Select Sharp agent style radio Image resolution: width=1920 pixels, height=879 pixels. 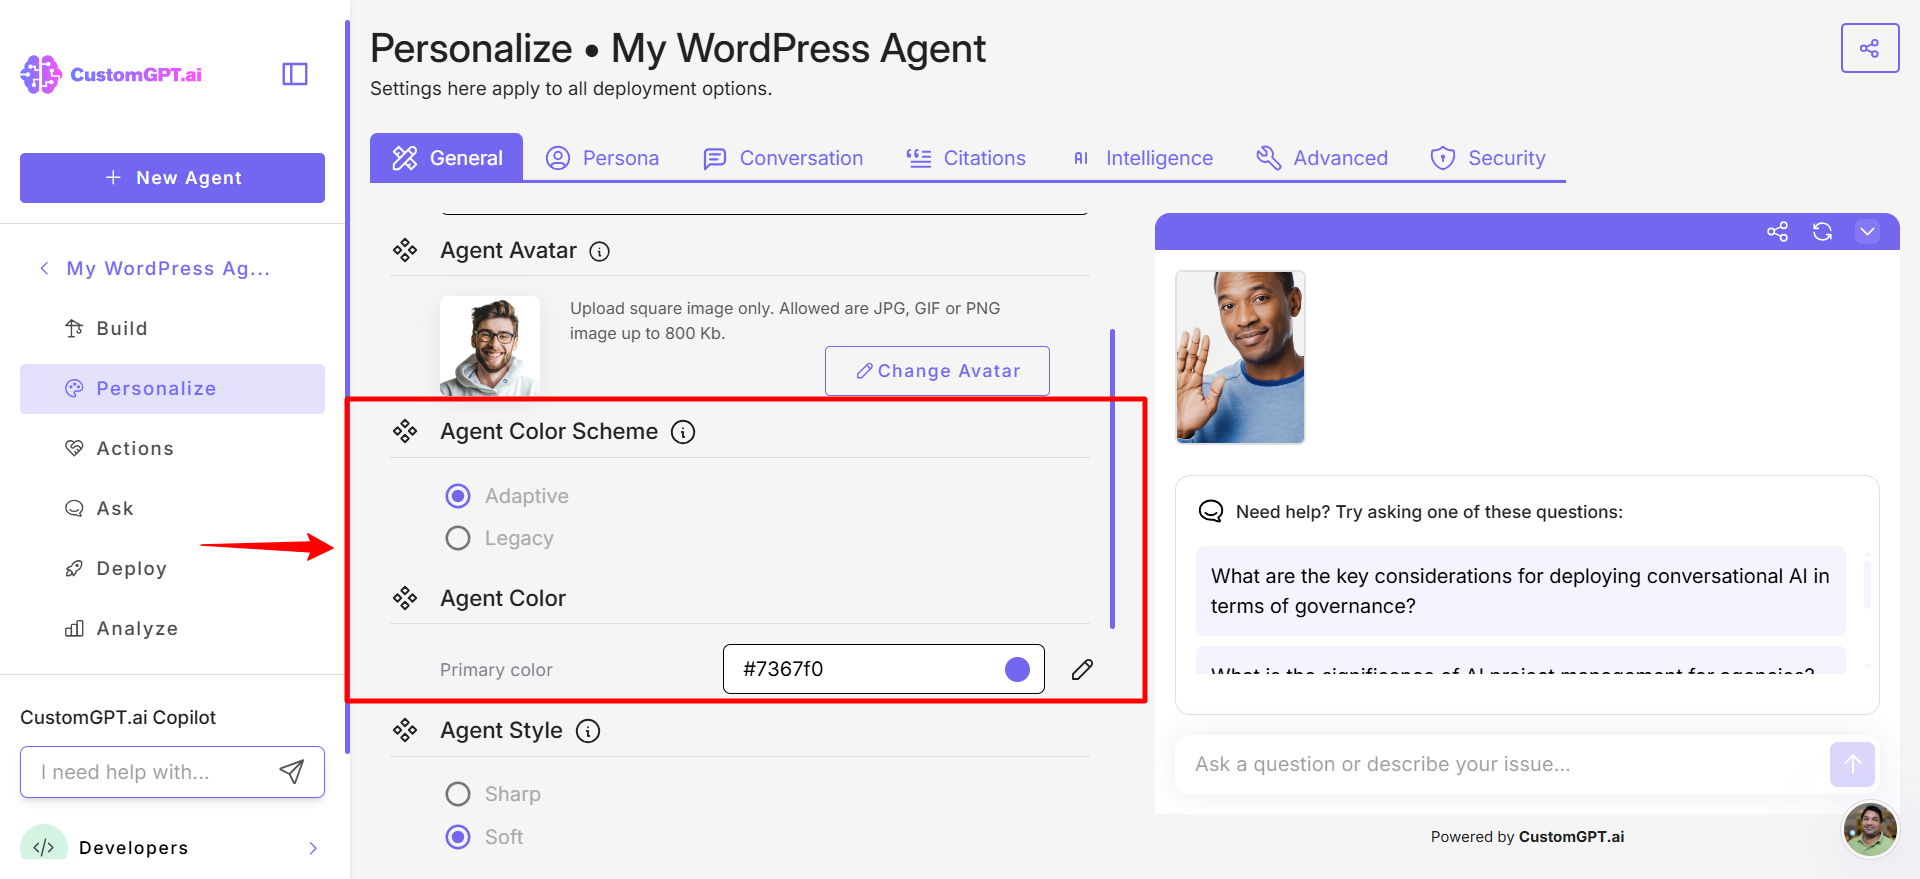click(458, 794)
